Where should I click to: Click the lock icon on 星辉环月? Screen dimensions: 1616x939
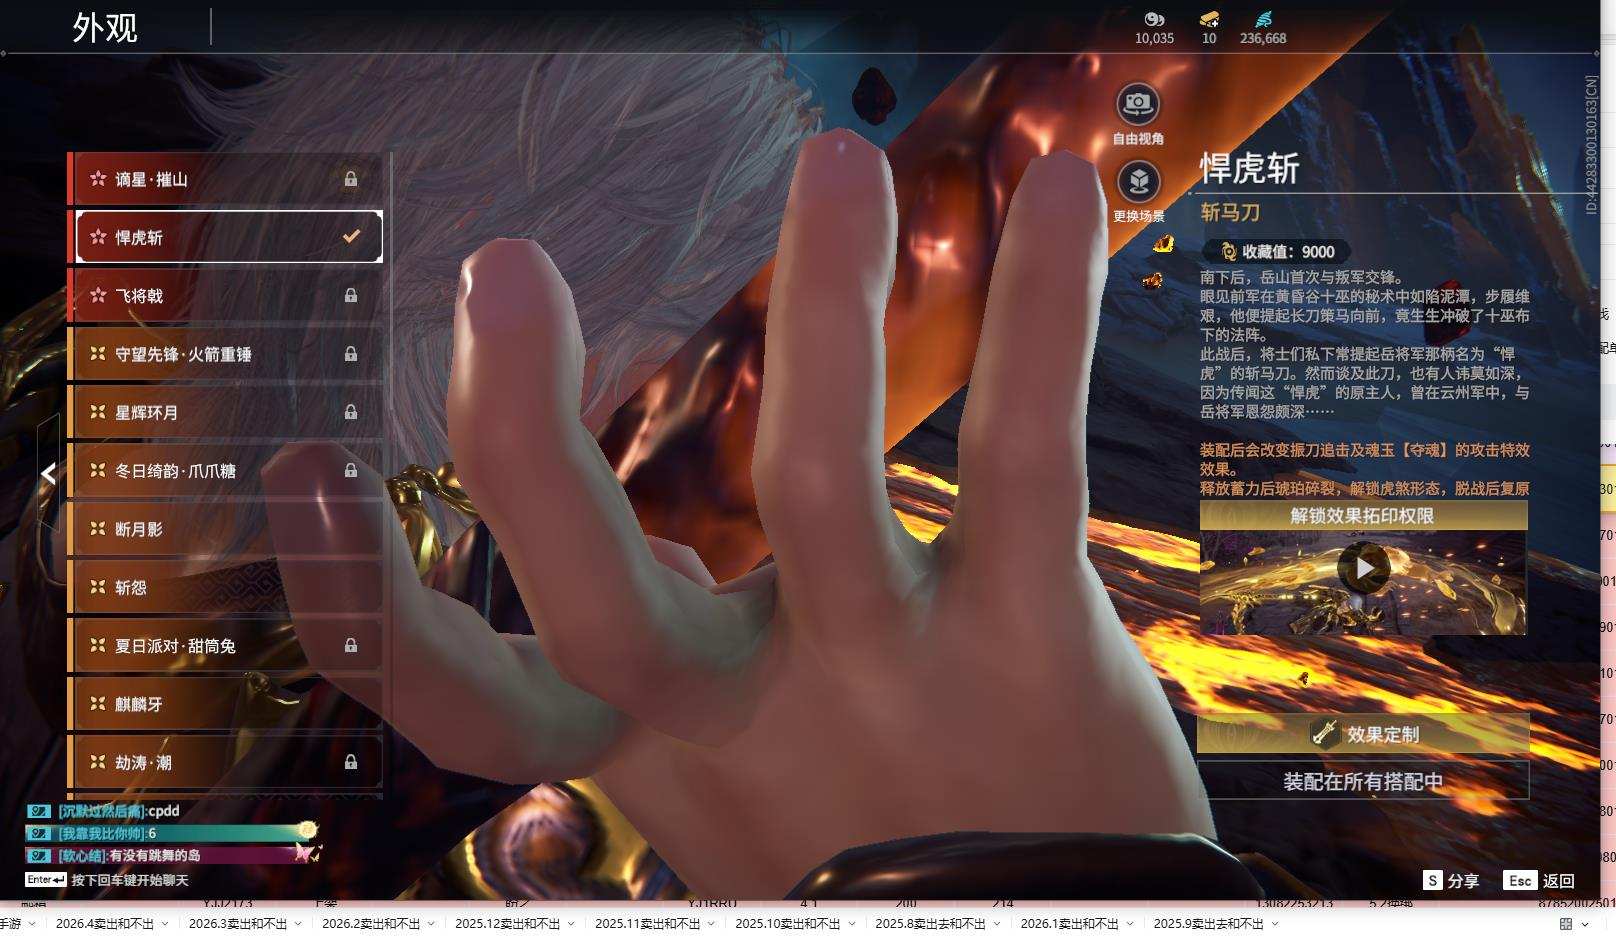[351, 412]
